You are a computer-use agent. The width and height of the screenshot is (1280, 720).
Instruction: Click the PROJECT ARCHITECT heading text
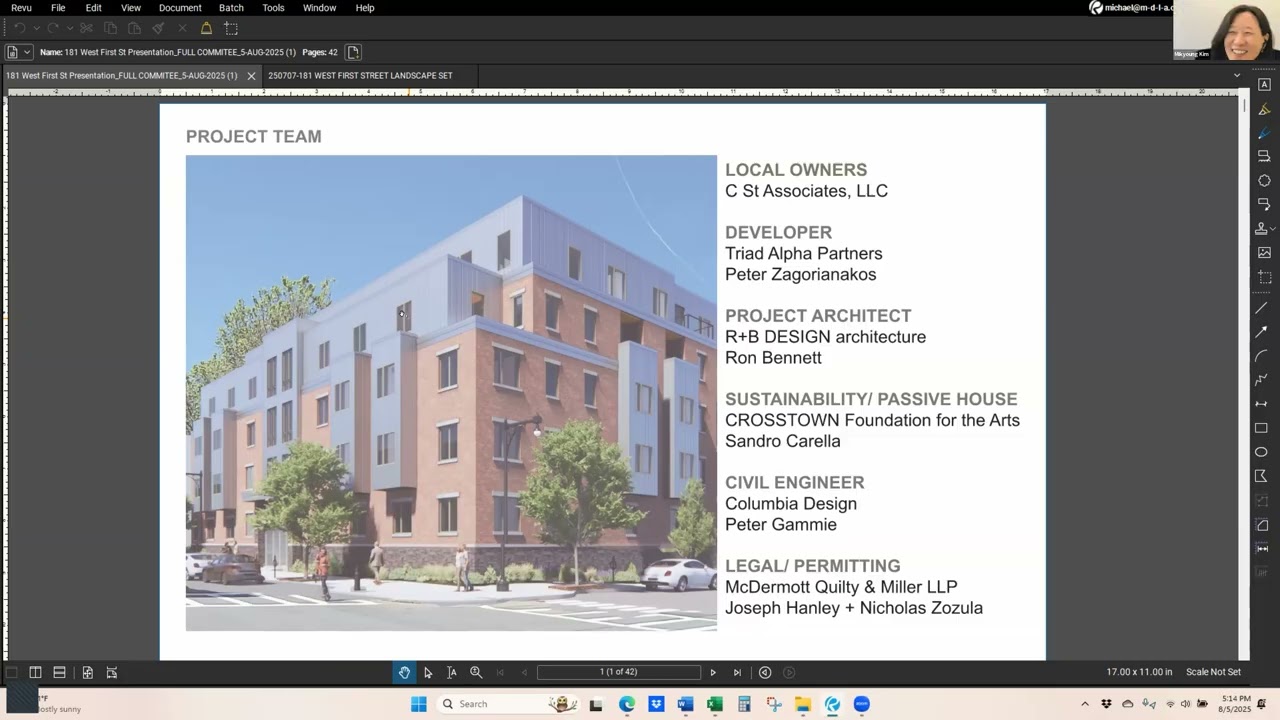818,316
